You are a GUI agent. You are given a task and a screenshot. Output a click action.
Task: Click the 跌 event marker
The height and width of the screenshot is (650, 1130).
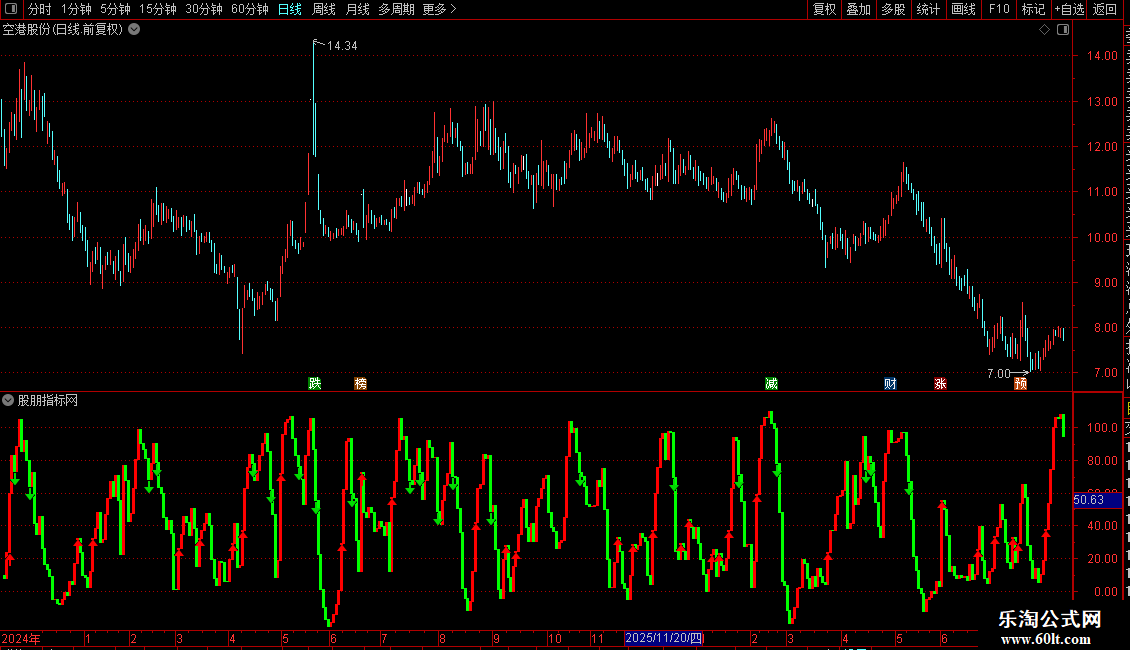point(315,383)
